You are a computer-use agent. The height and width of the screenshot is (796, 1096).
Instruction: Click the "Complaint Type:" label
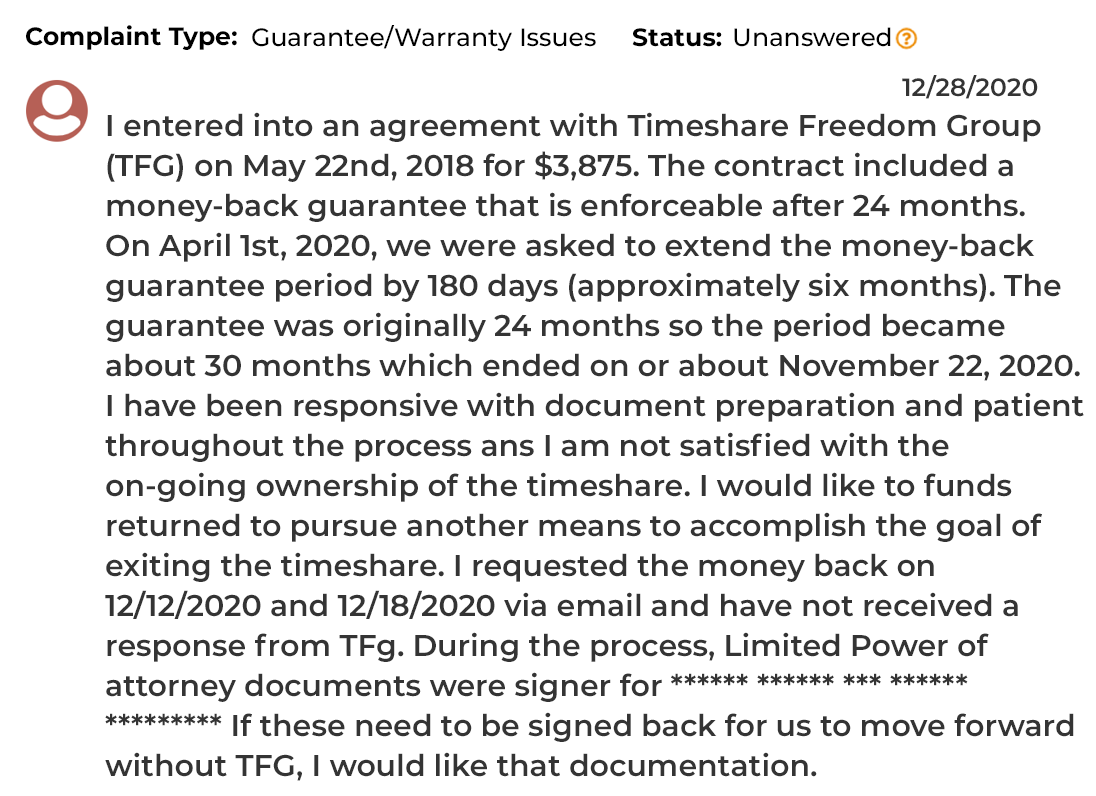pyautogui.click(x=131, y=37)
